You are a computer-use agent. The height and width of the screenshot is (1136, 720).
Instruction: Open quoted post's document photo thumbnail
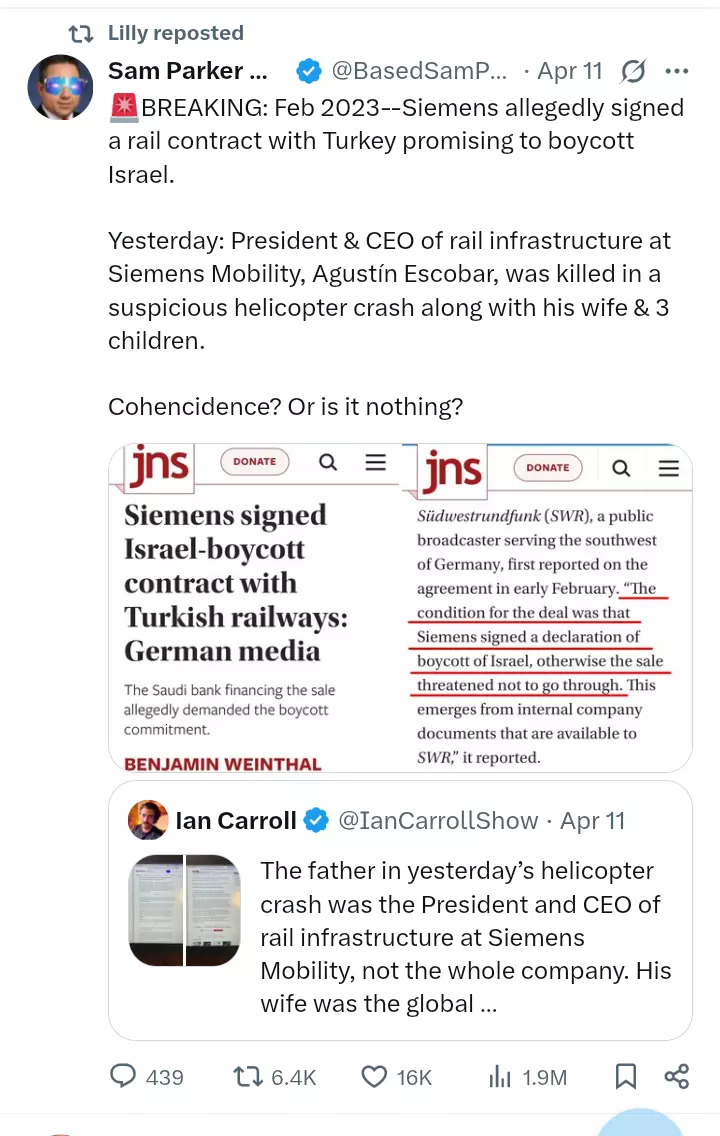click(x=185, y=910)
